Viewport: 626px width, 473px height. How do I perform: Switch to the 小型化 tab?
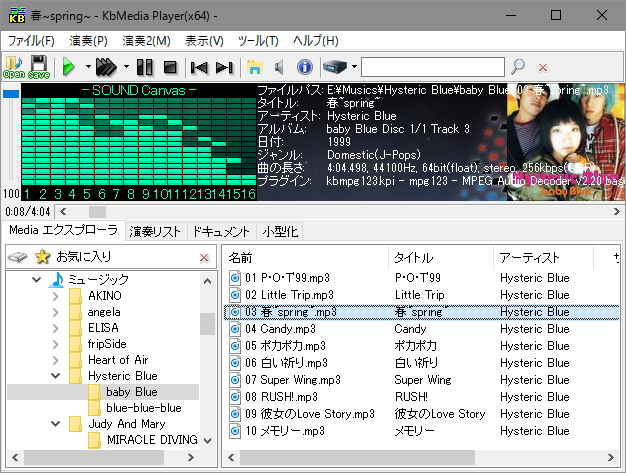[280, 232]
